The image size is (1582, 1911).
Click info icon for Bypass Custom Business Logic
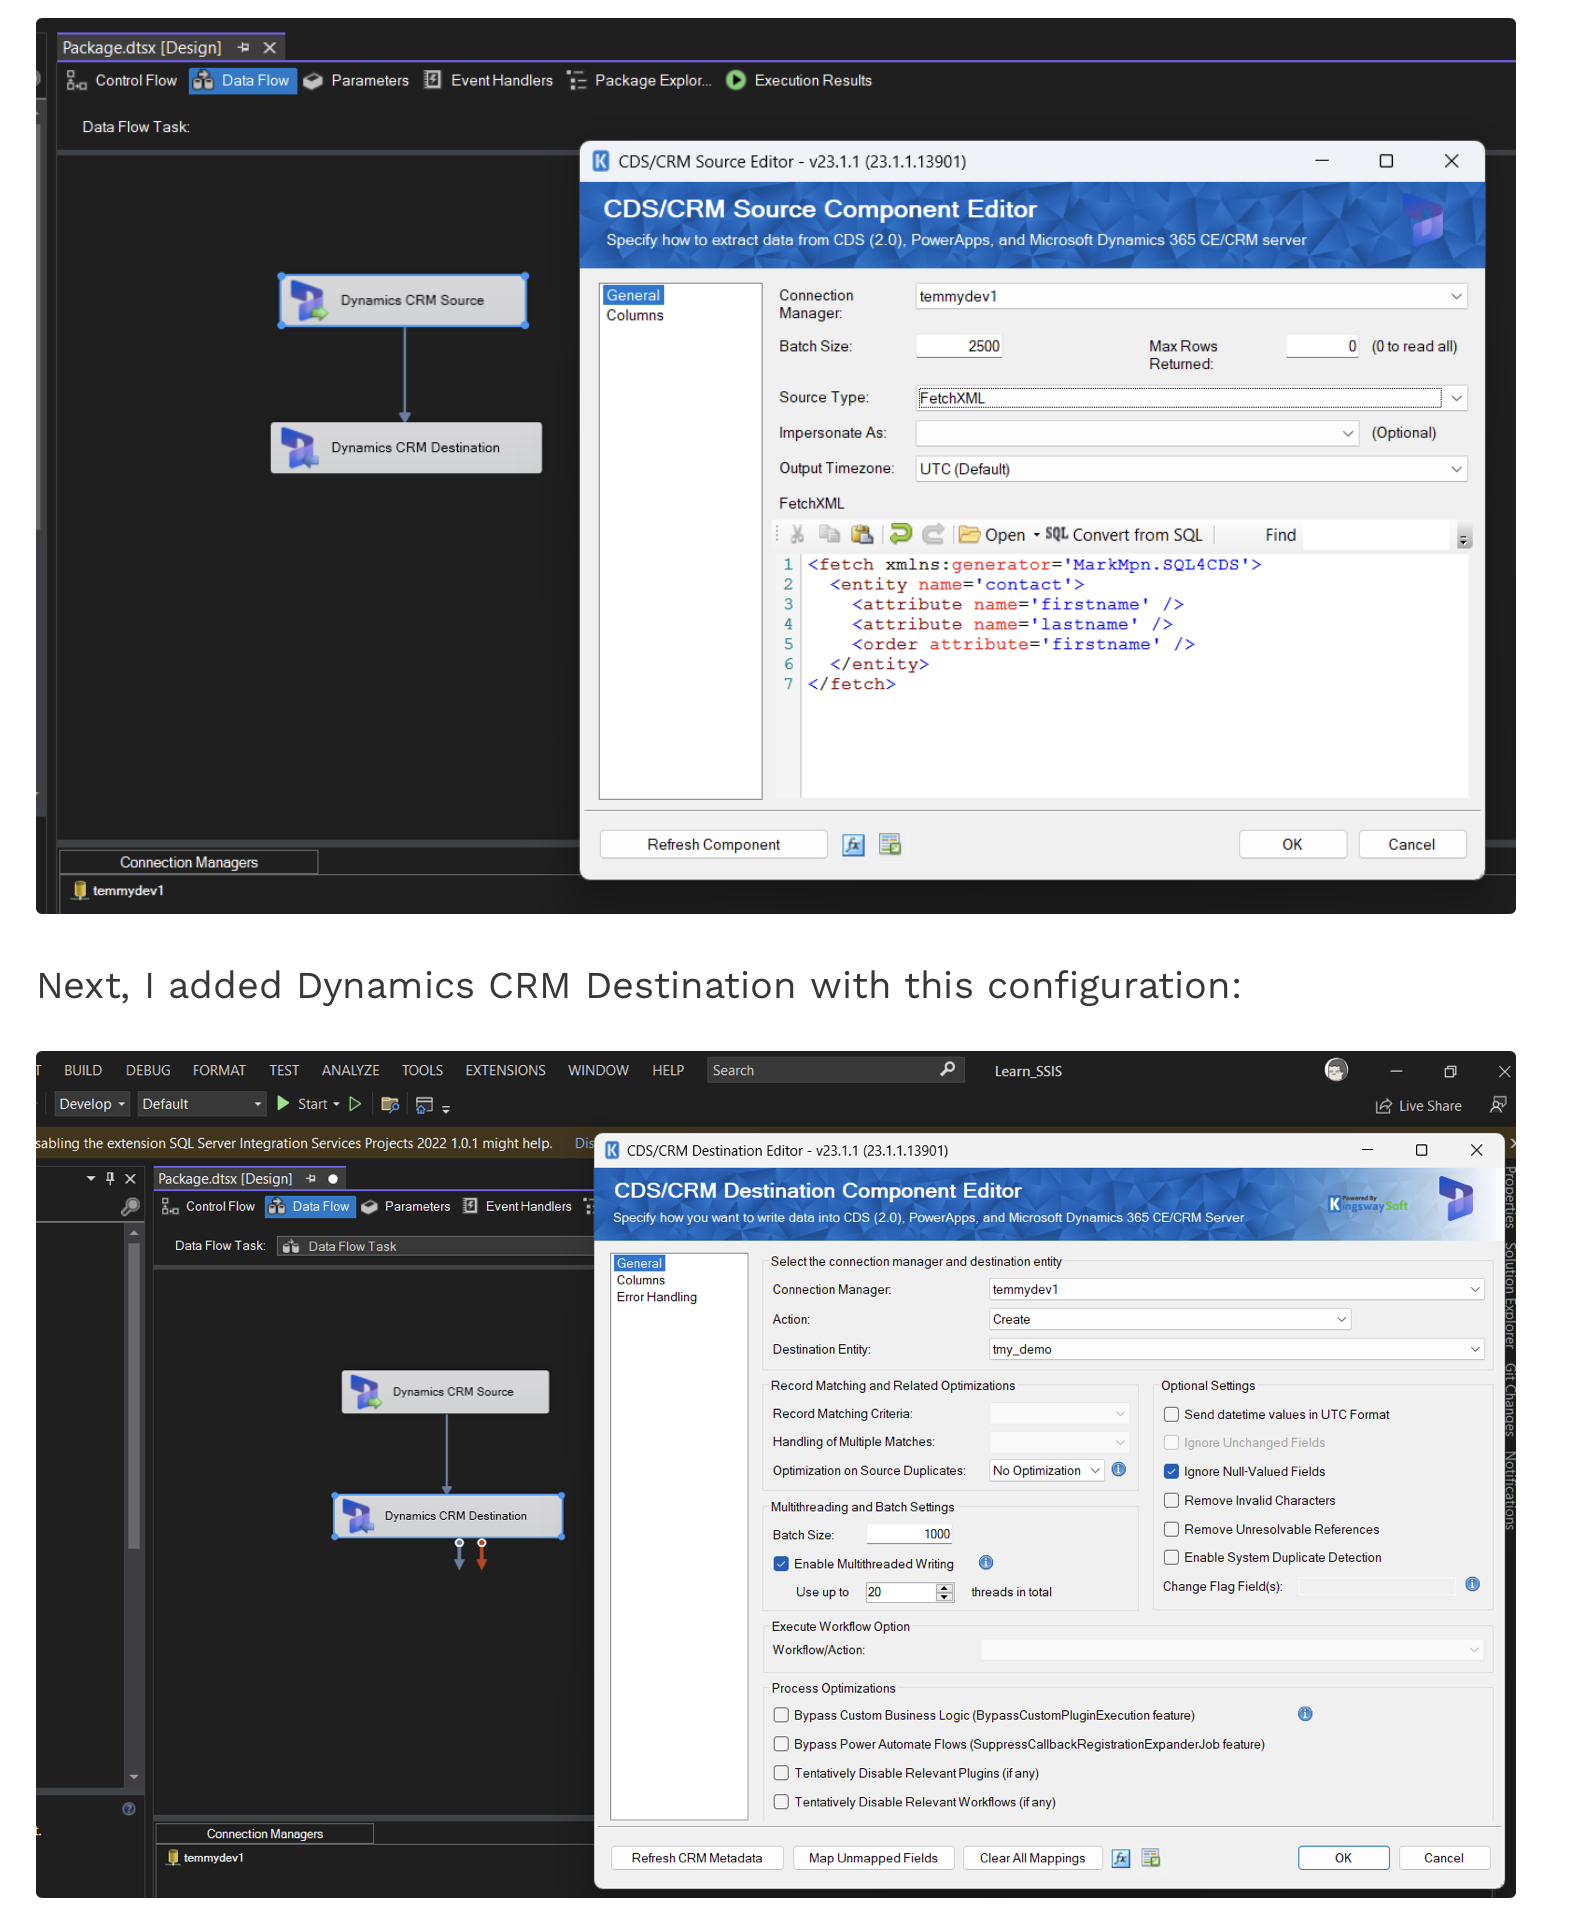[x=1305, y=1715]
